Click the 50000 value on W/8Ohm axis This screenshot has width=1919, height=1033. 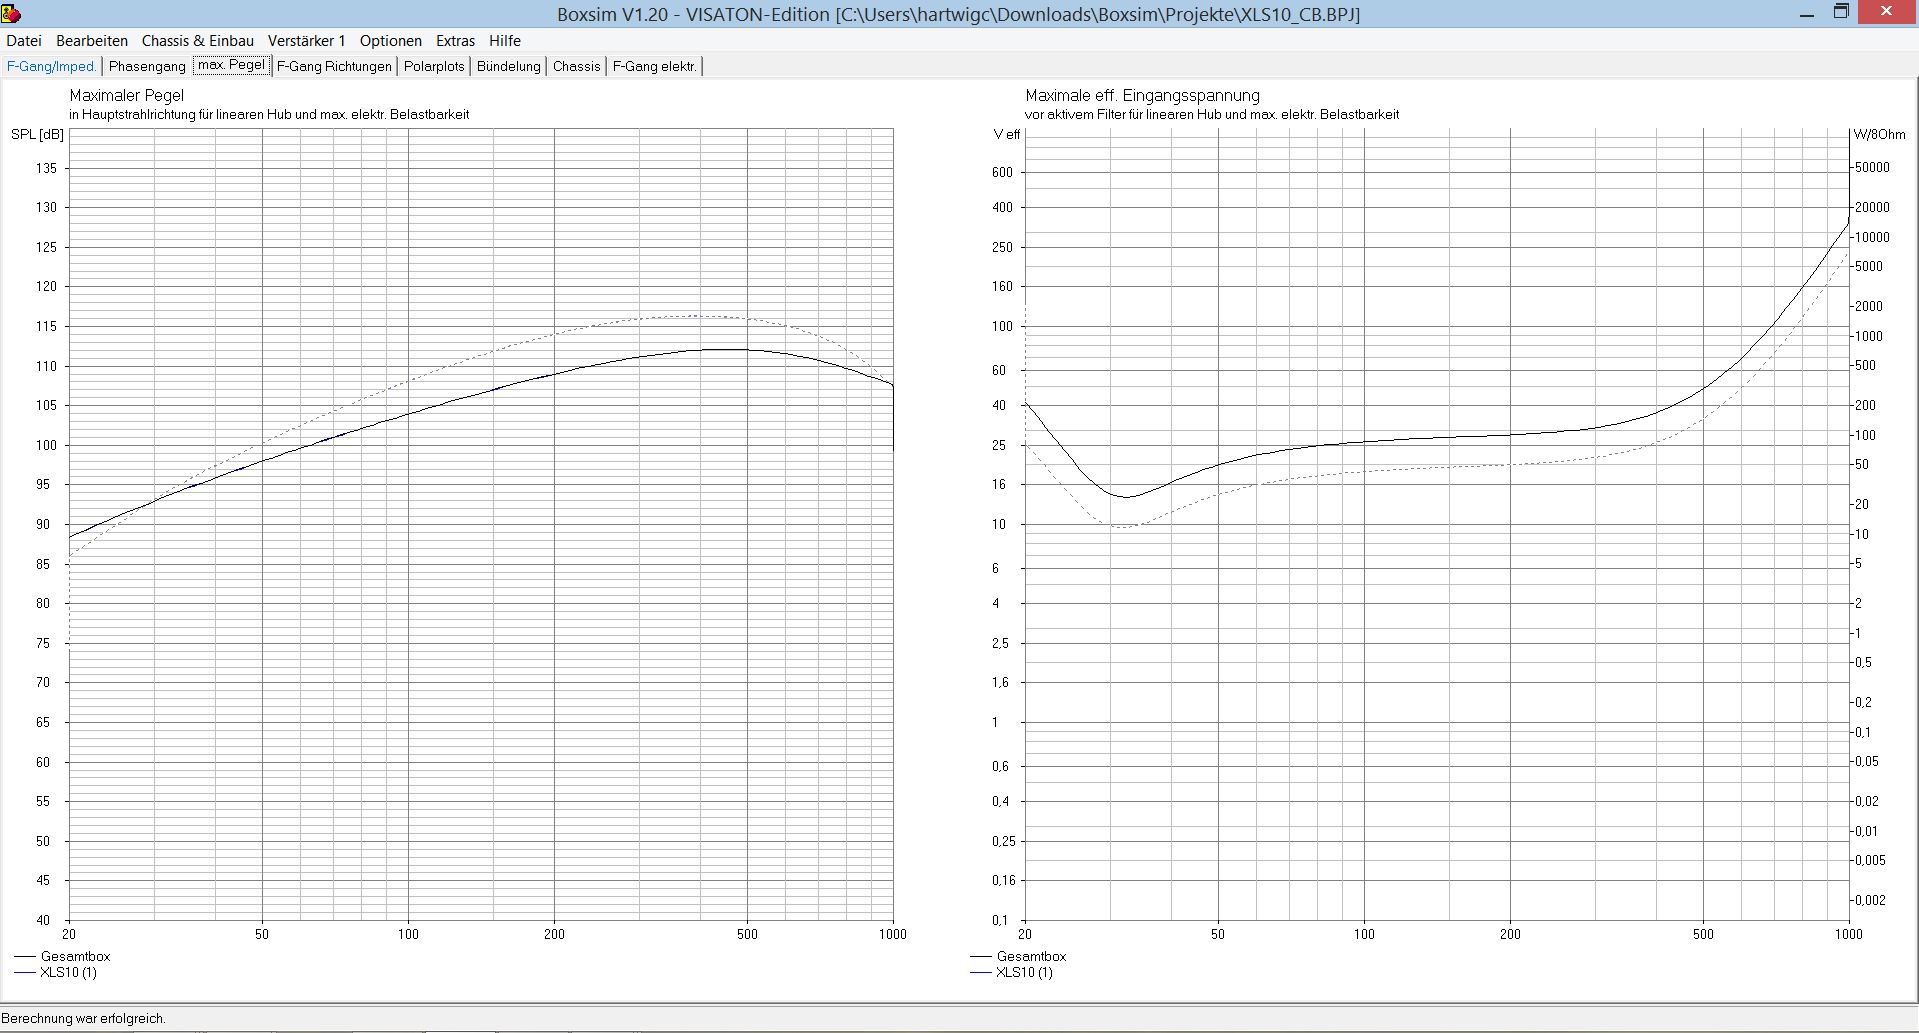pos(1872,168)
